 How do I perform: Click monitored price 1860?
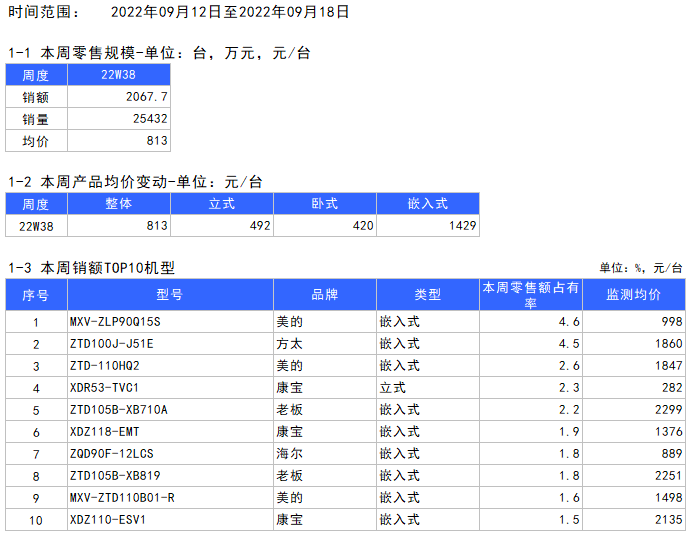pyautogui.click(x=668, y=344)
